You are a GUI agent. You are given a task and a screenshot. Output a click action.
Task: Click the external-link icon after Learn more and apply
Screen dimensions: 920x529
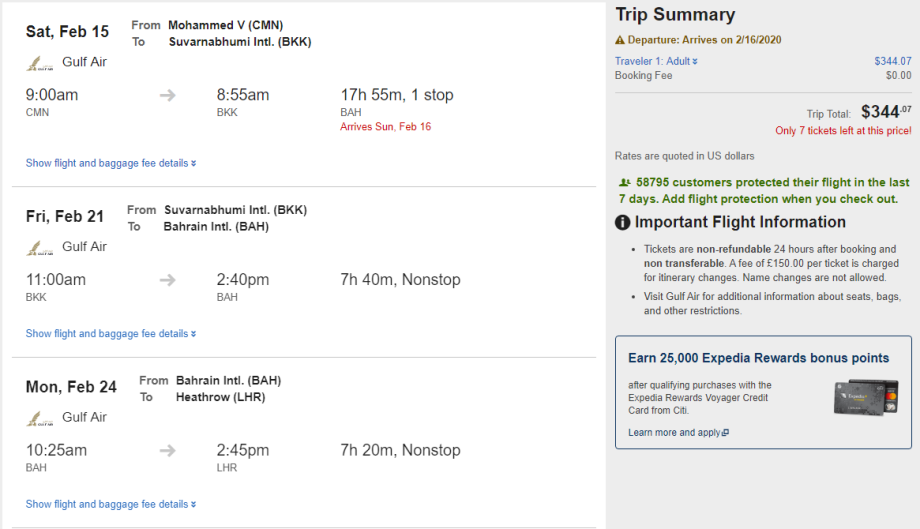pos(725,433)
